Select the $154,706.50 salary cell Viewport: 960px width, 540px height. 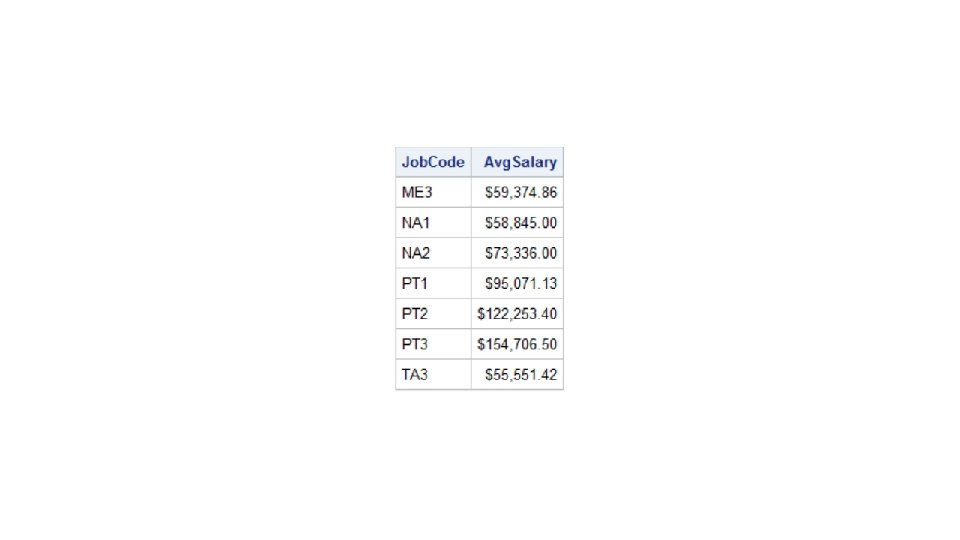(518, 344)
